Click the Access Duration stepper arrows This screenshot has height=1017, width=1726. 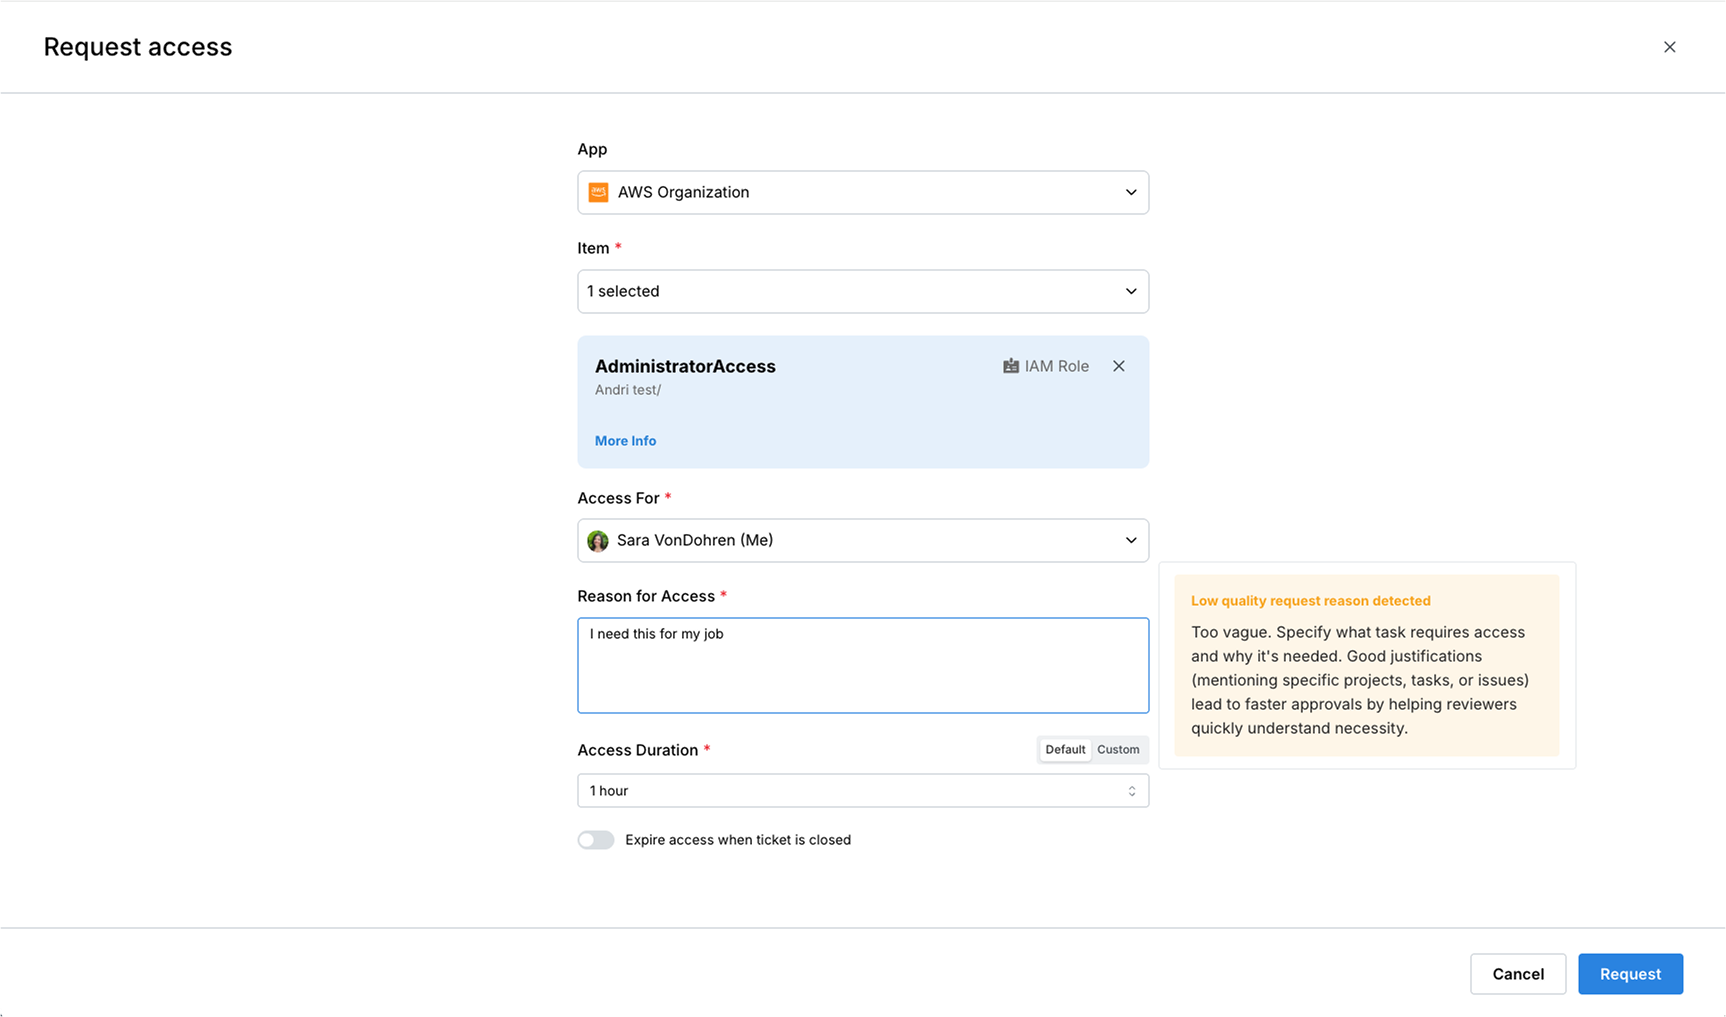[1132, 791]
